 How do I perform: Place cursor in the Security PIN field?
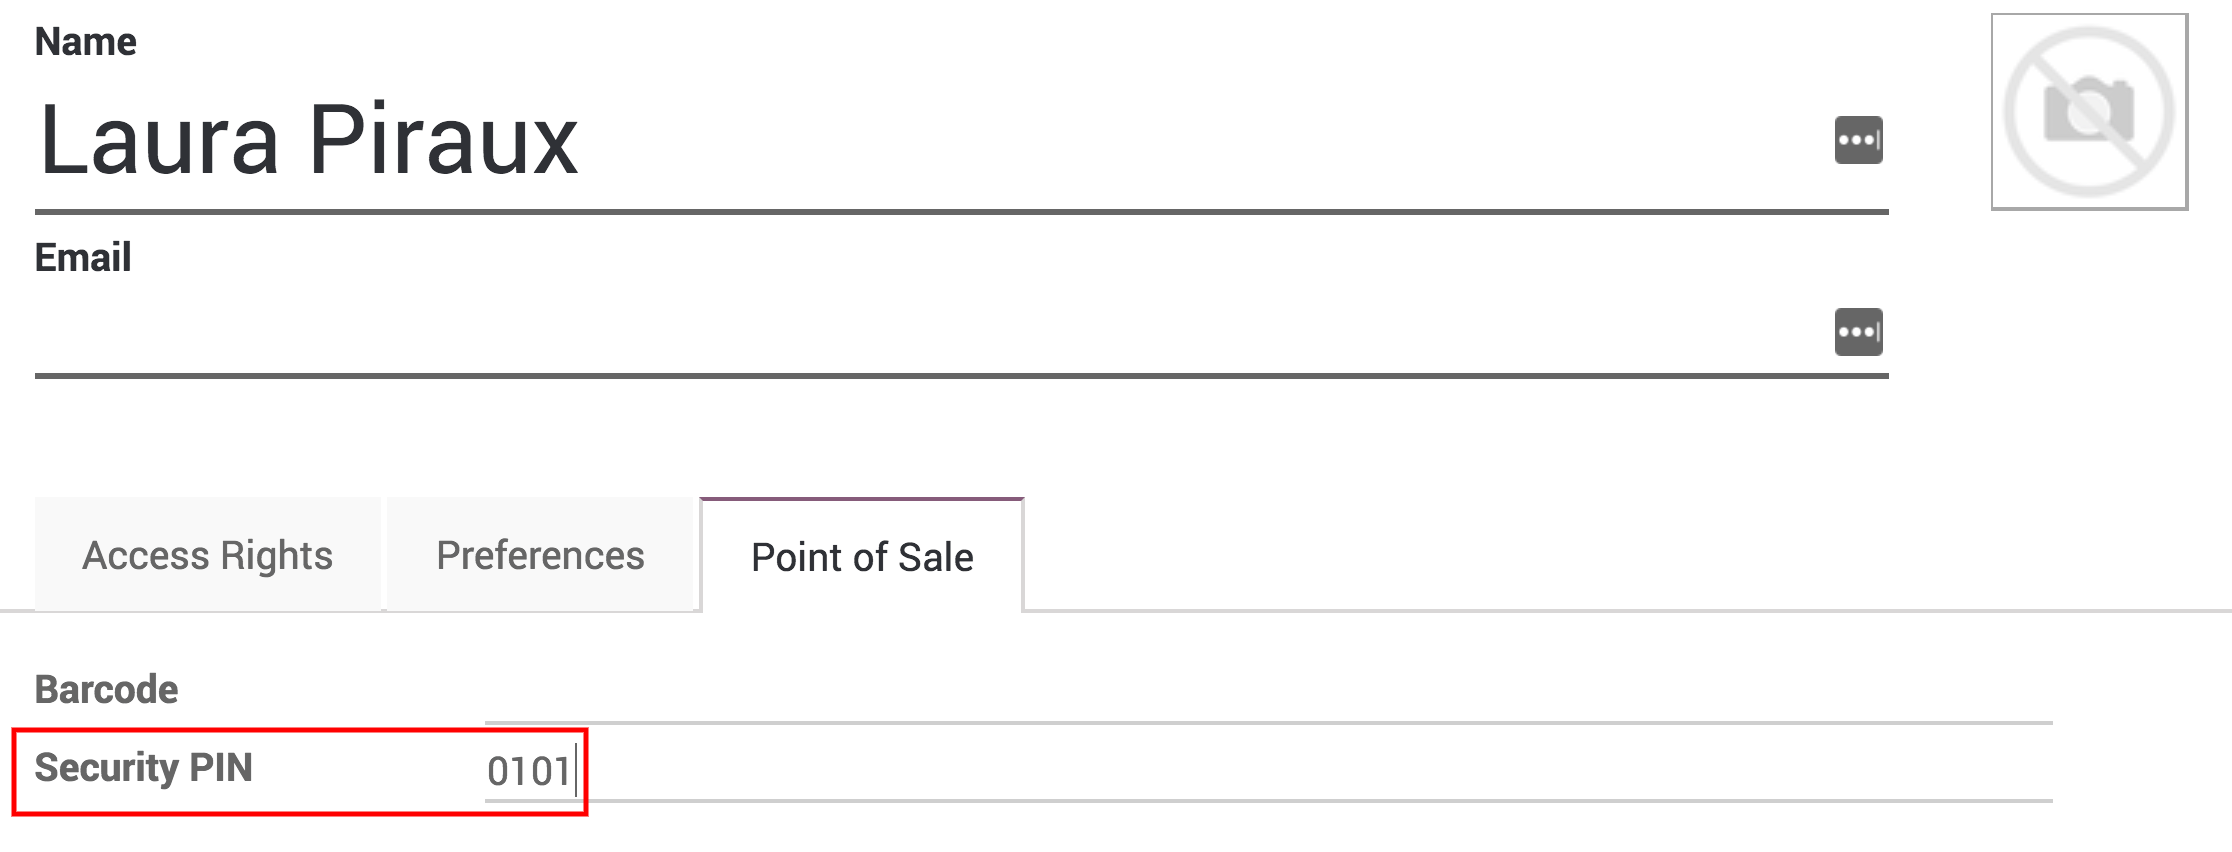point(800,770)
